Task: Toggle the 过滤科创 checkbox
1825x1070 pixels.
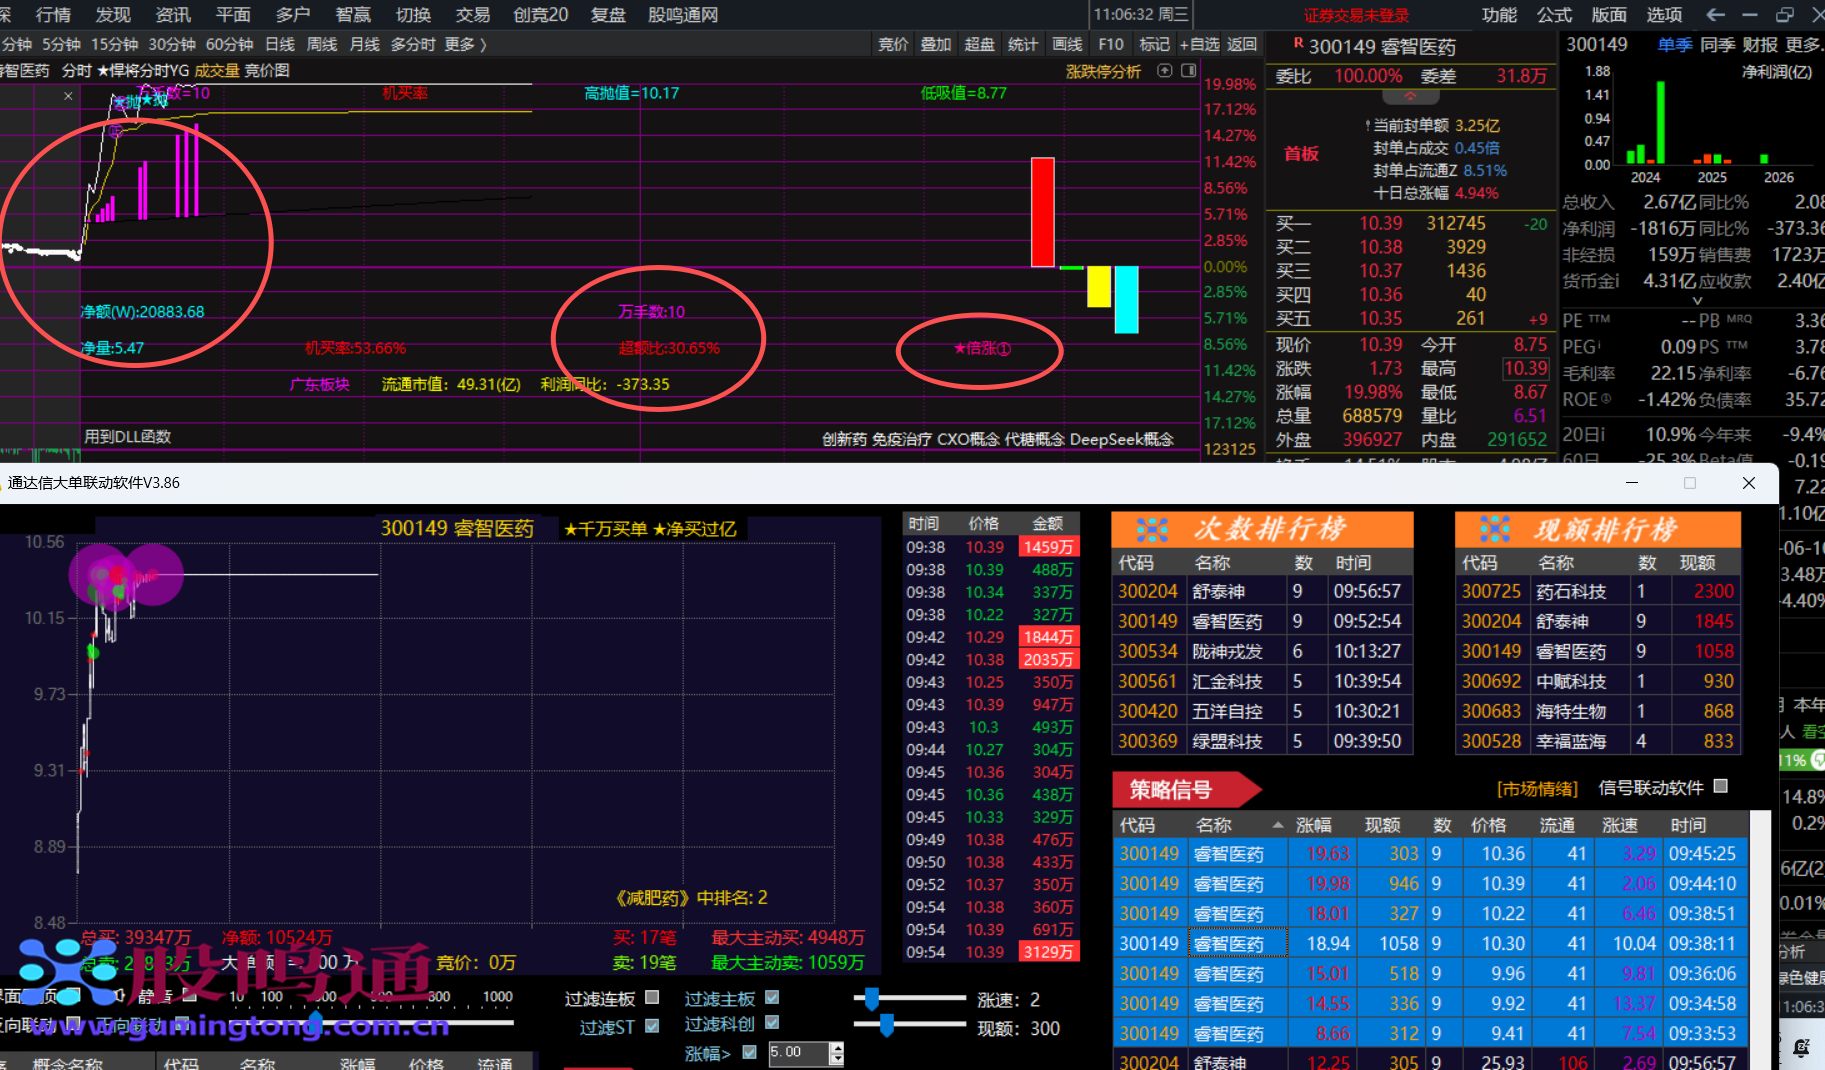Action: click(x=772, y=1022)
